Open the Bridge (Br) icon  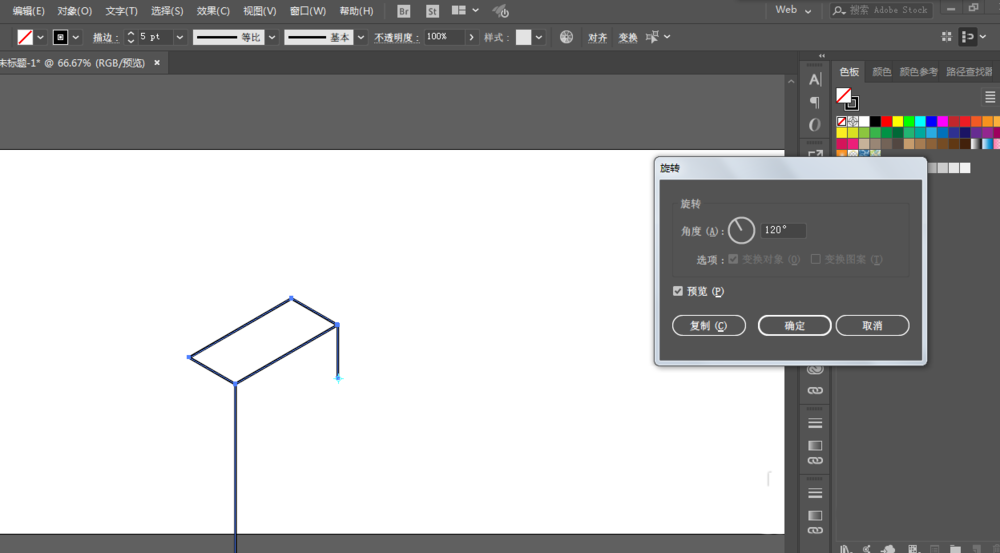coord(404,11)
